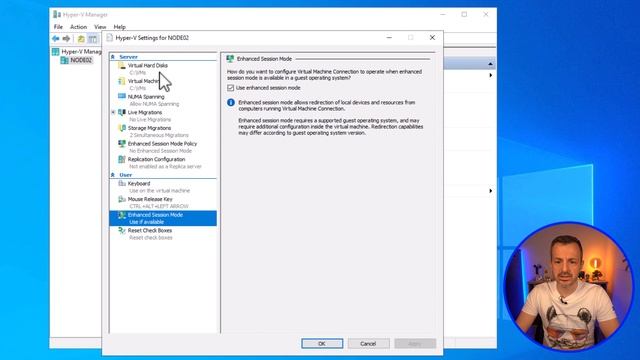Select Mouse Release Key setting
The height and width of the screenshot is (360, 640).
pos(150,199)
